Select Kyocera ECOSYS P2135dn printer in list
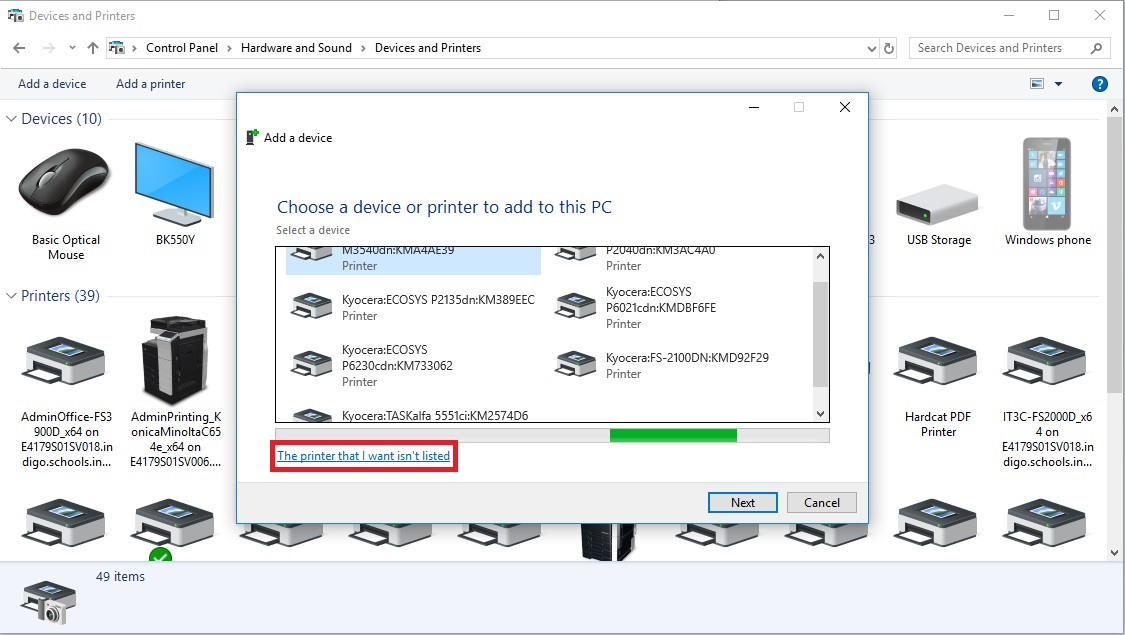Viewport: 1125px width, 635px height. pos(413,307)
